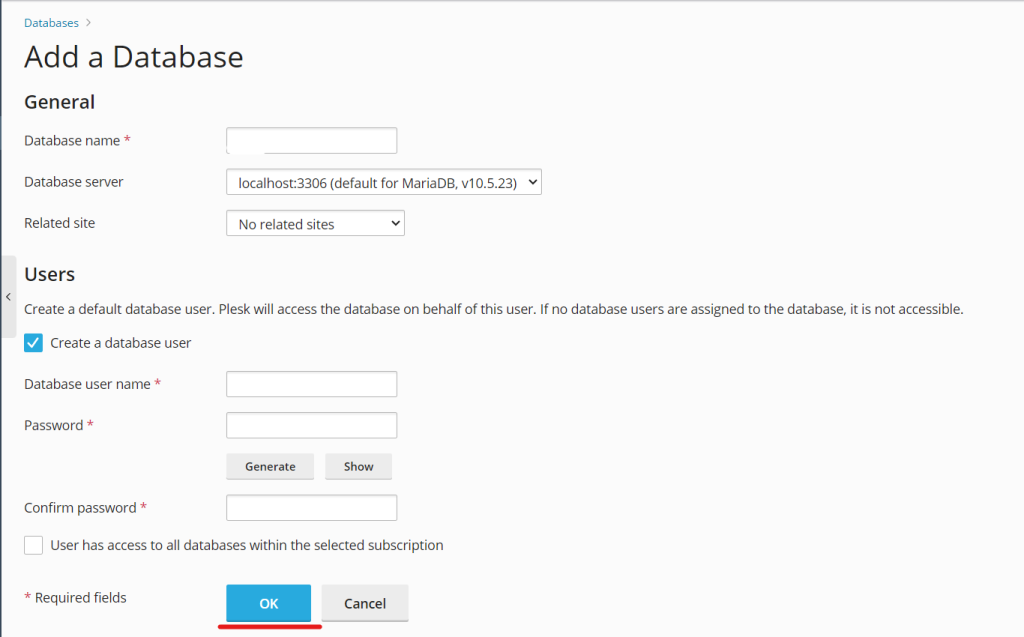
Task: Open the Related site dropdown
Action: tap(315, 223)
